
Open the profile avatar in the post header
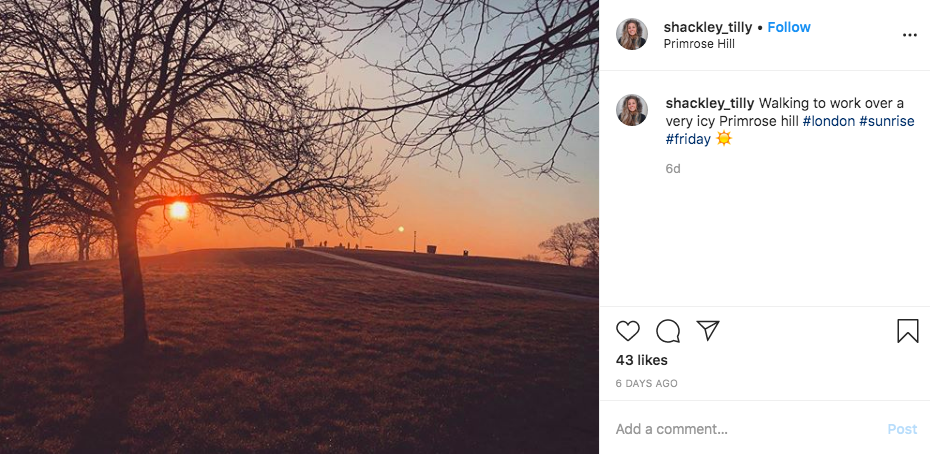tap(632, 34)
